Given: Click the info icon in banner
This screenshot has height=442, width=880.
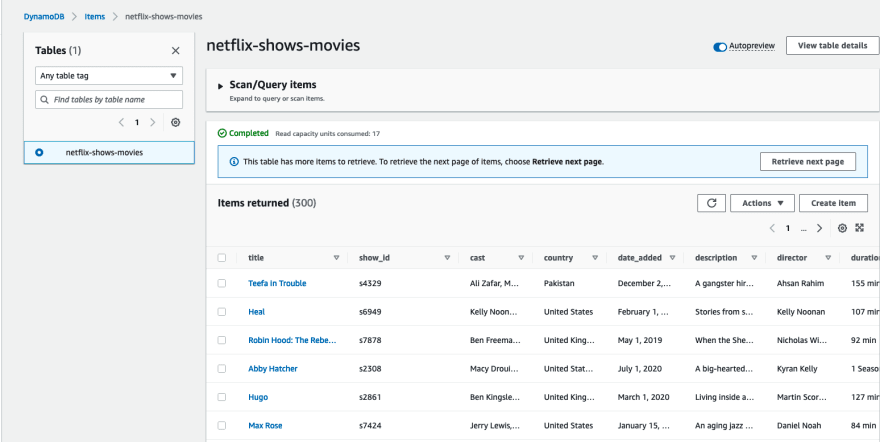Looking at the screenshot, I should coord(234,162).
